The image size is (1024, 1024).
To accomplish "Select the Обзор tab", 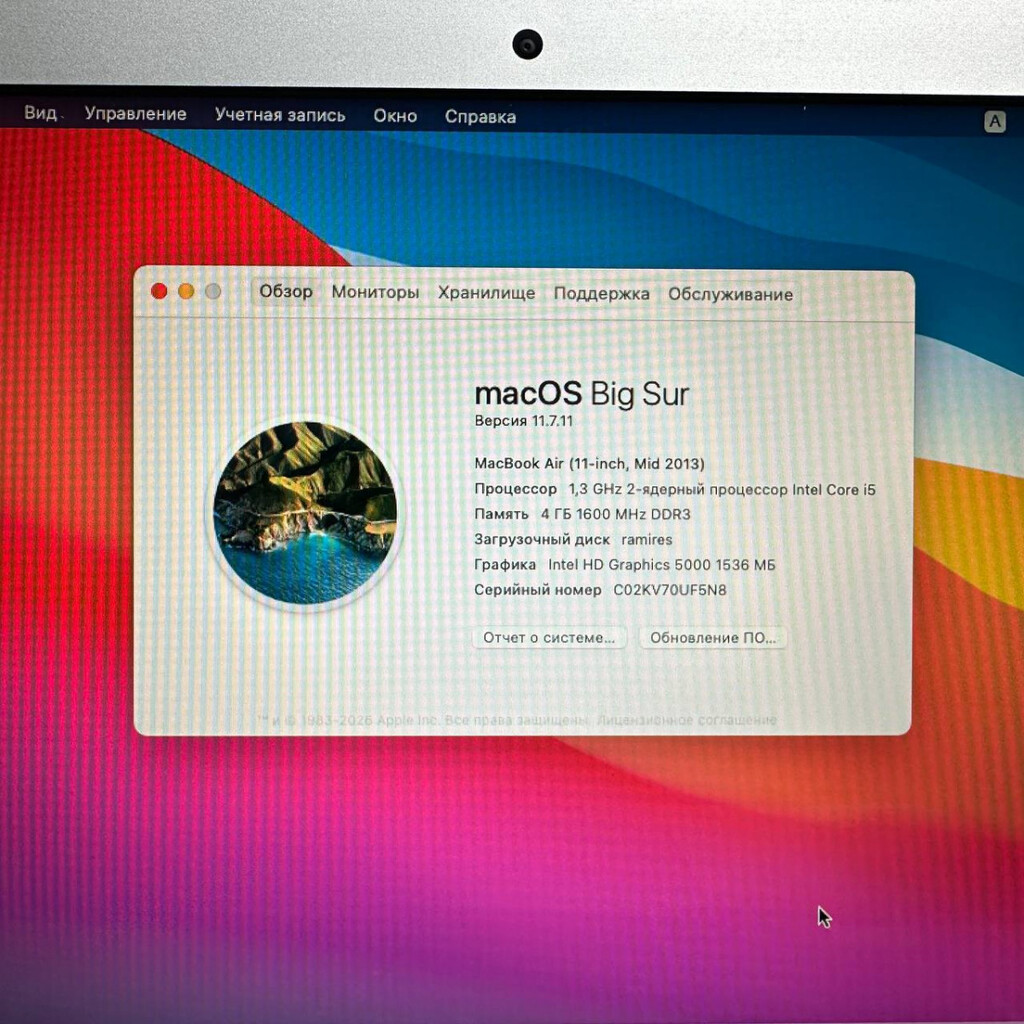I will [286, 292].
